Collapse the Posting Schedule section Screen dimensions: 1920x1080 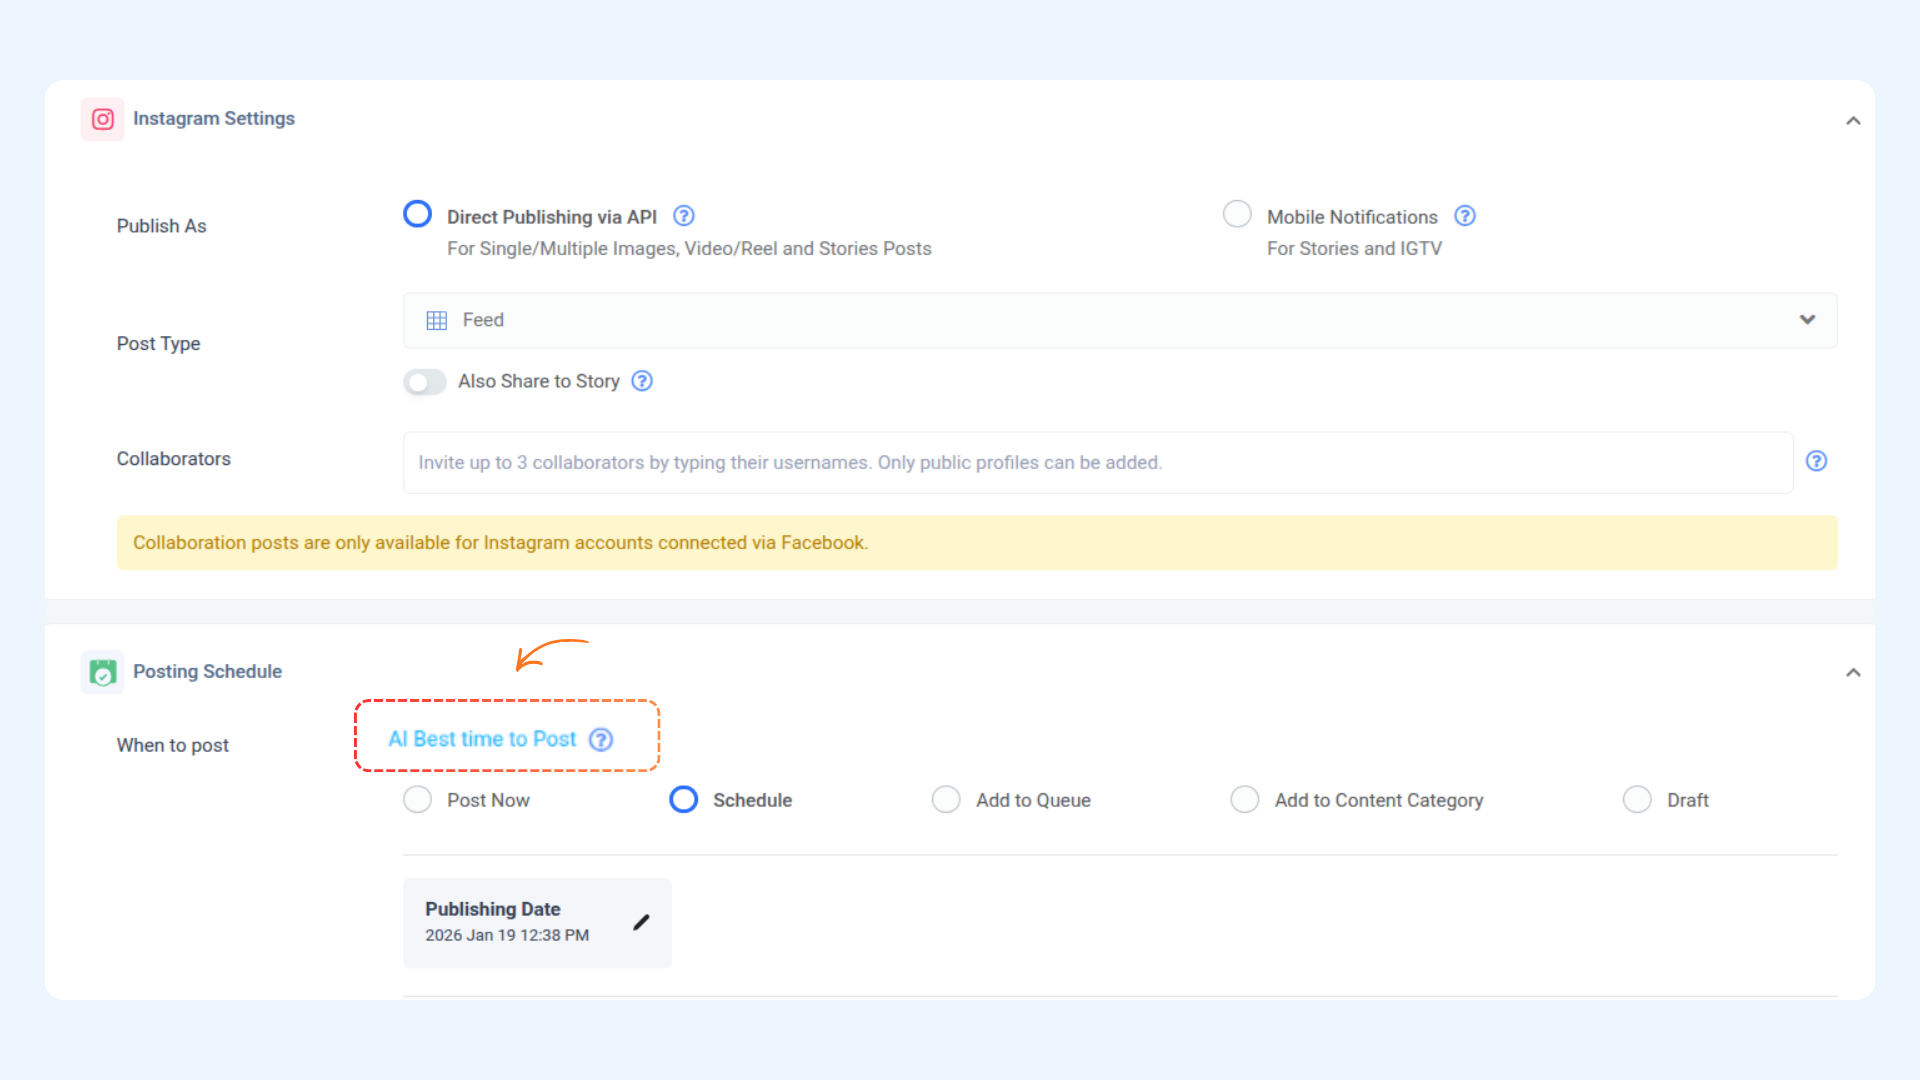point(1853,672)
